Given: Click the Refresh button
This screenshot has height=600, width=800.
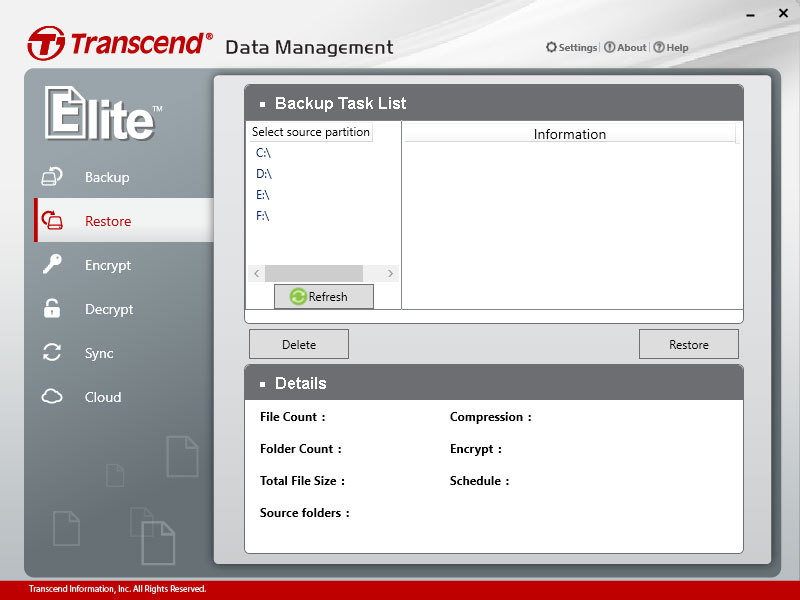Looking at the screenshot, I should tap(324, 296).
